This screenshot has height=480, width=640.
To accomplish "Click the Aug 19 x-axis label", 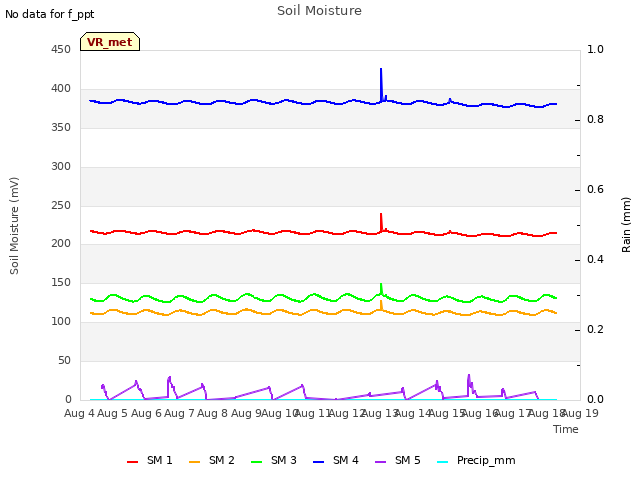I will pos(580,413).
